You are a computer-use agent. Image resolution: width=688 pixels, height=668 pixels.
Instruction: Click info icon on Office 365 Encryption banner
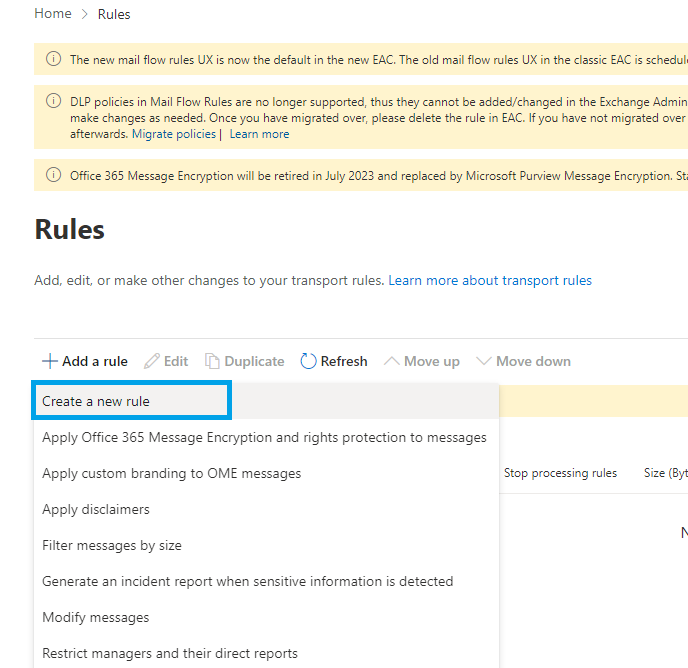(x=54, y=175)
